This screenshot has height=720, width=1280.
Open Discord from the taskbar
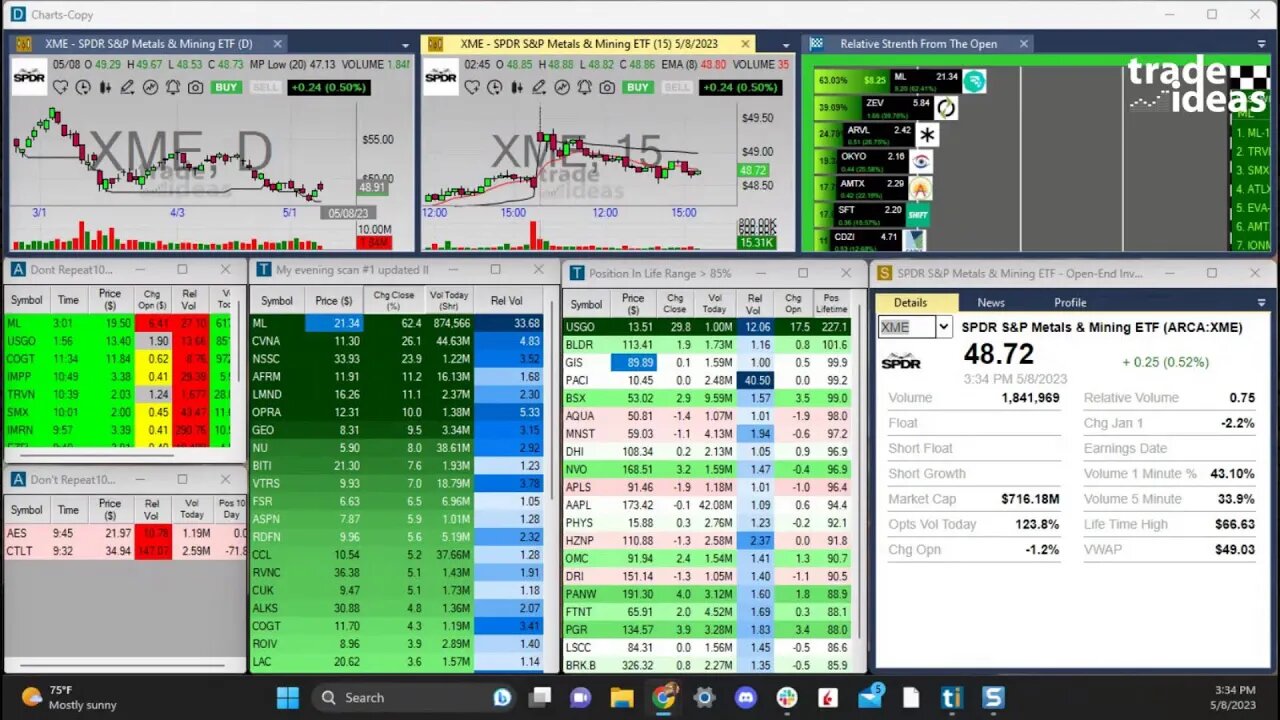(x=745, y=697)
